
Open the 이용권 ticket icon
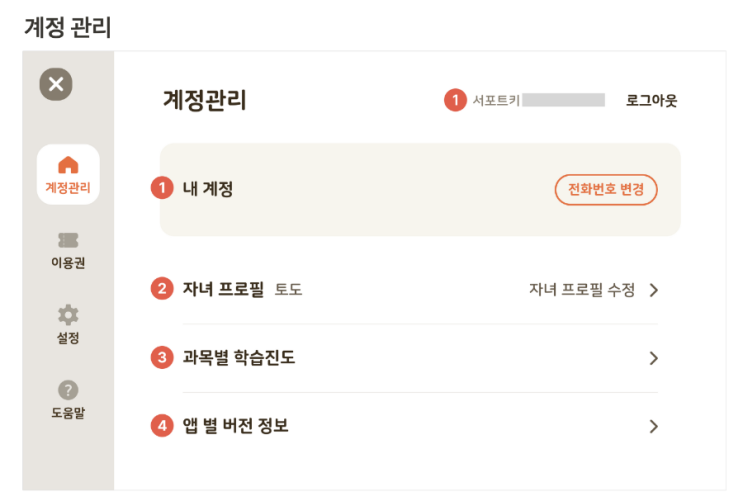[x=68, y=241]
